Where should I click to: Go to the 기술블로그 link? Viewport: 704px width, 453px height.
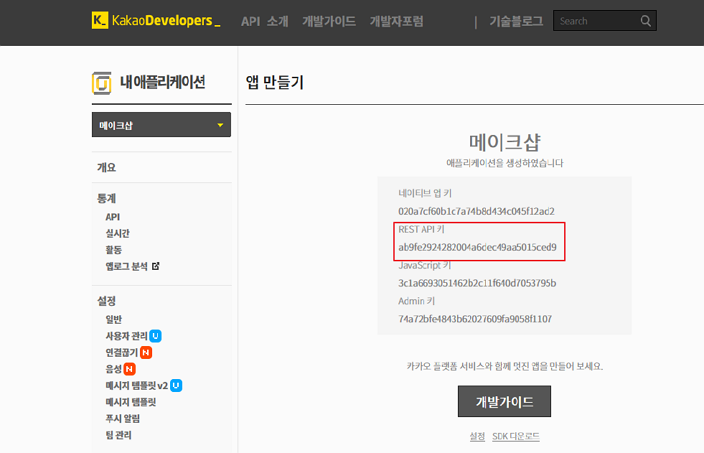(x=516, y=21)
